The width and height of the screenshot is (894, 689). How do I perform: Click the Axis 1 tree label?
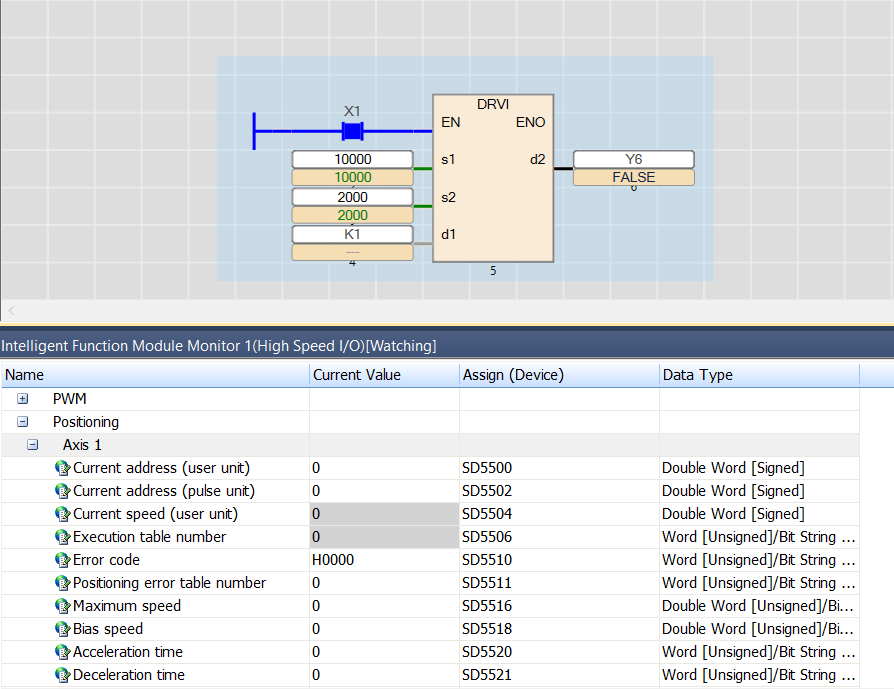[82, 445]
